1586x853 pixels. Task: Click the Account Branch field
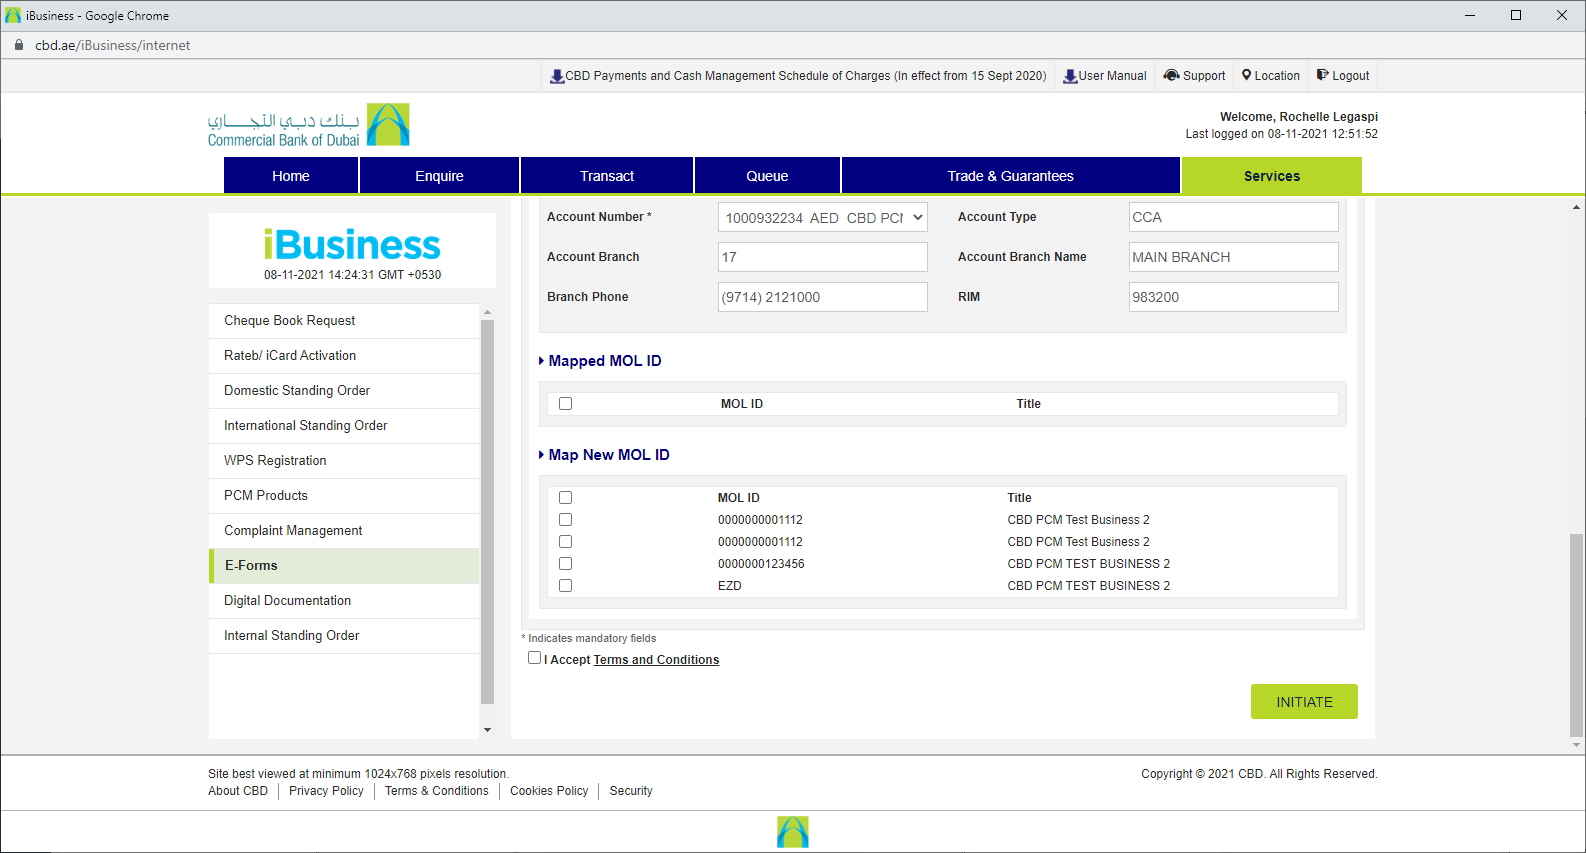pyautogui.click(x=822, y=257)
